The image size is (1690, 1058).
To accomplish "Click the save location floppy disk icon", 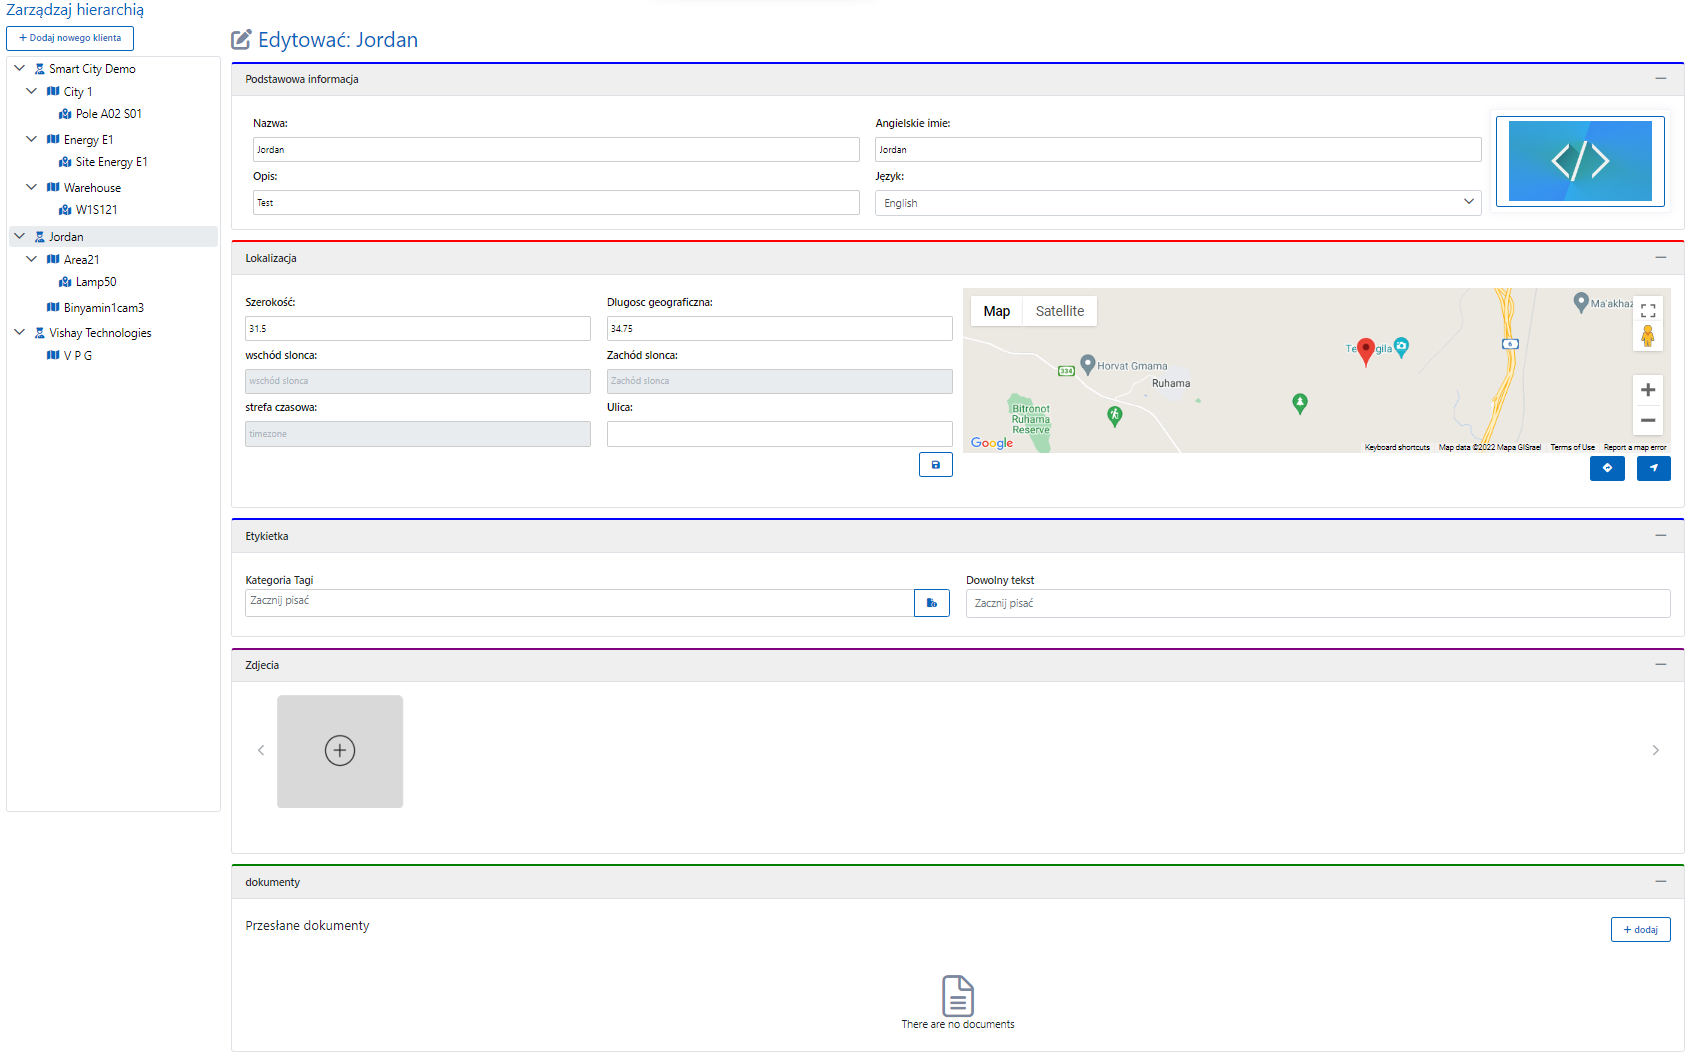I will coord(935,465).
